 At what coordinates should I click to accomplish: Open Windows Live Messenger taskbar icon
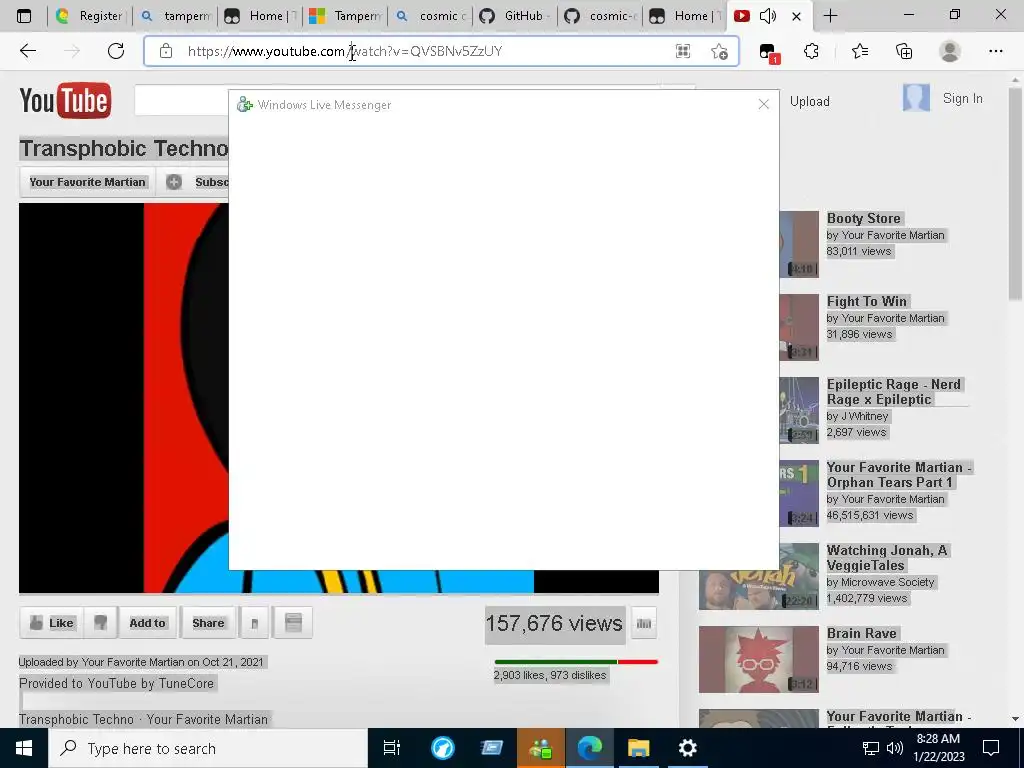coord(541,748)
